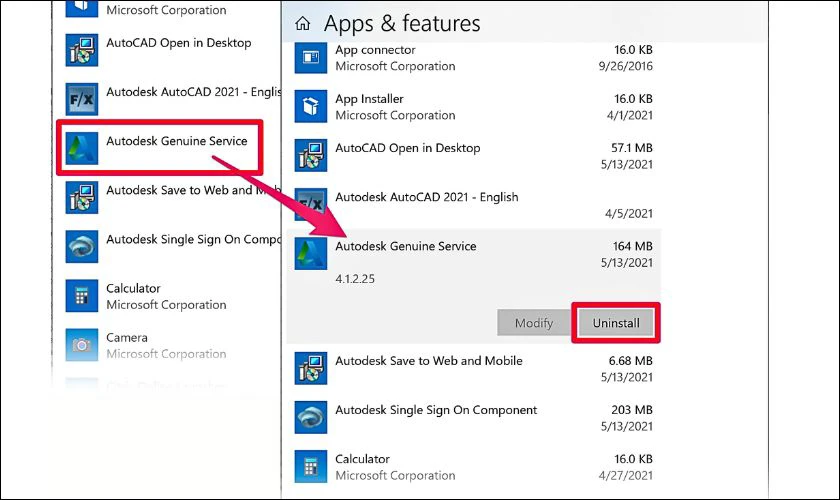Select Autodesk Single Sign On Component name, right list
Viewport: 840px width, 500px height.
pyautogui.click(x=436, y=410)
